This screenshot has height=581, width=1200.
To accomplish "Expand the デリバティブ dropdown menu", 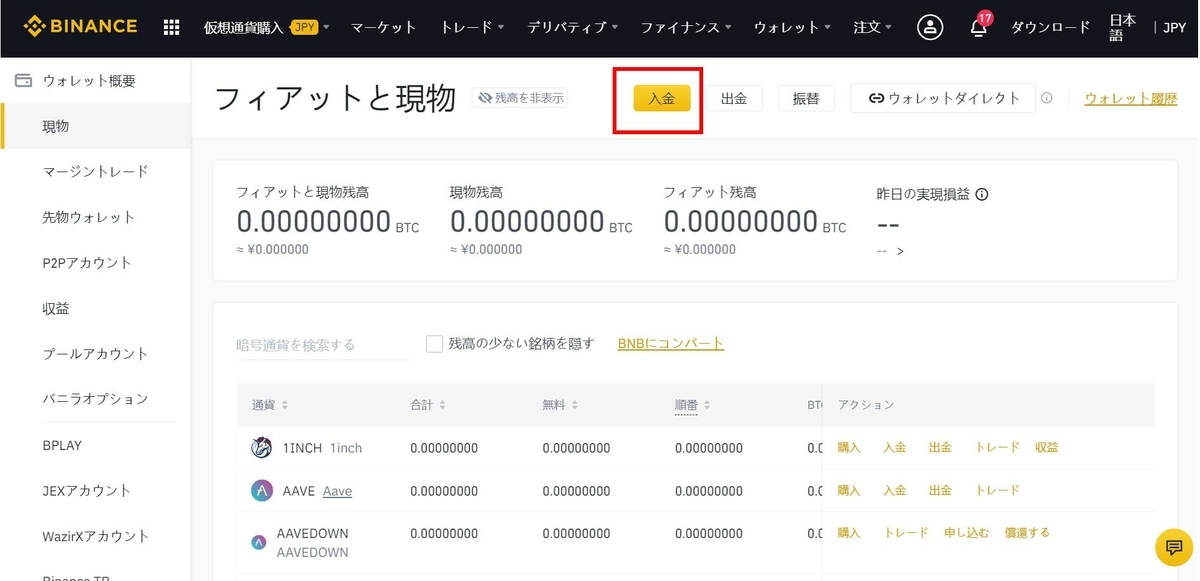I will tap(573, 27).
